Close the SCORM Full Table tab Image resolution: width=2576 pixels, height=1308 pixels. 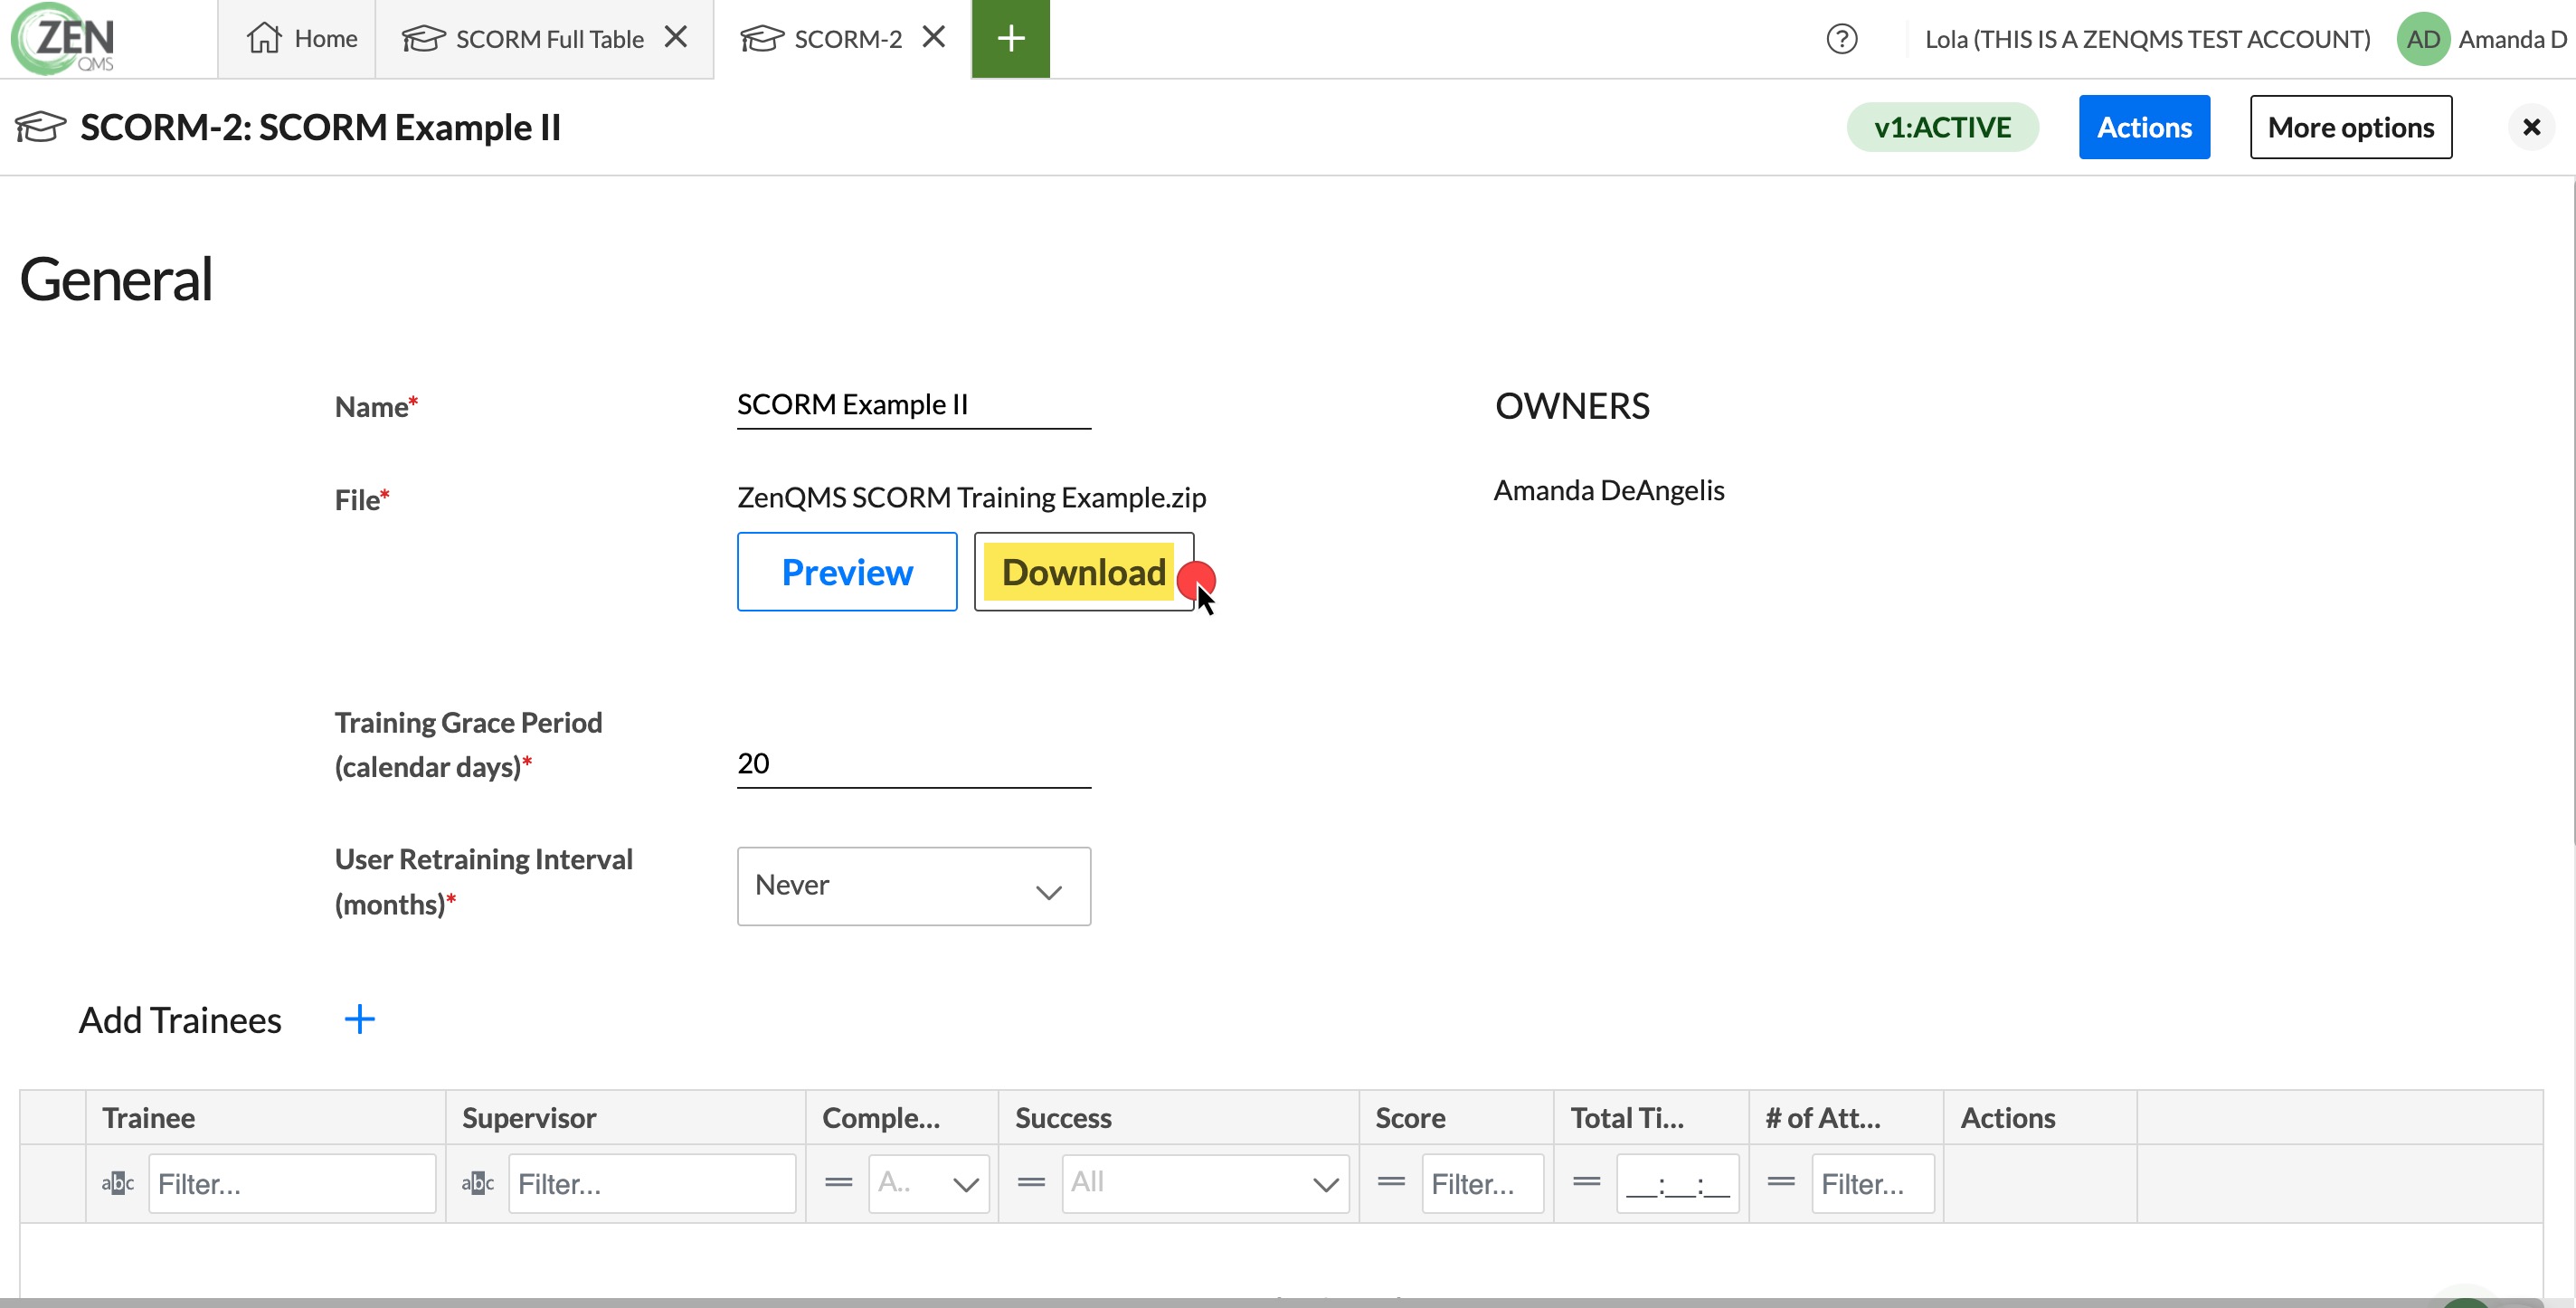[x=676, y=37]
